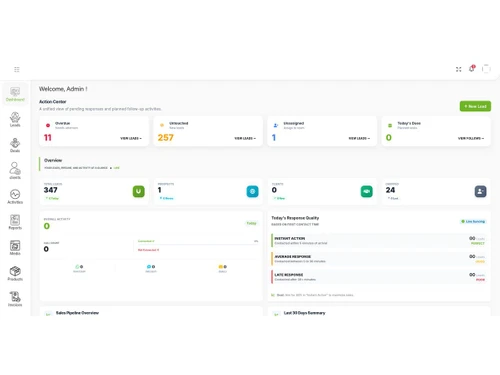This screenshot has width=500, height=375.
Task: Click the blue Unassigned person icon
Action: tap(276, 125)
